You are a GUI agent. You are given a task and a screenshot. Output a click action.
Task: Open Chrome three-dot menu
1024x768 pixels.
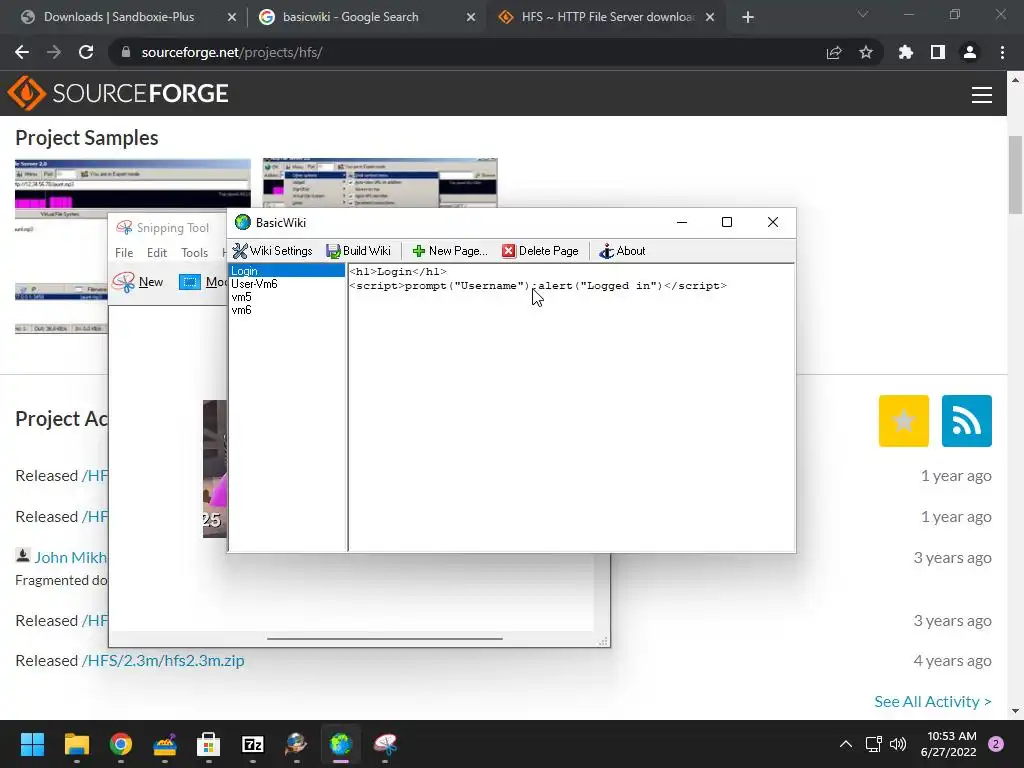(x=1002, y=52)
